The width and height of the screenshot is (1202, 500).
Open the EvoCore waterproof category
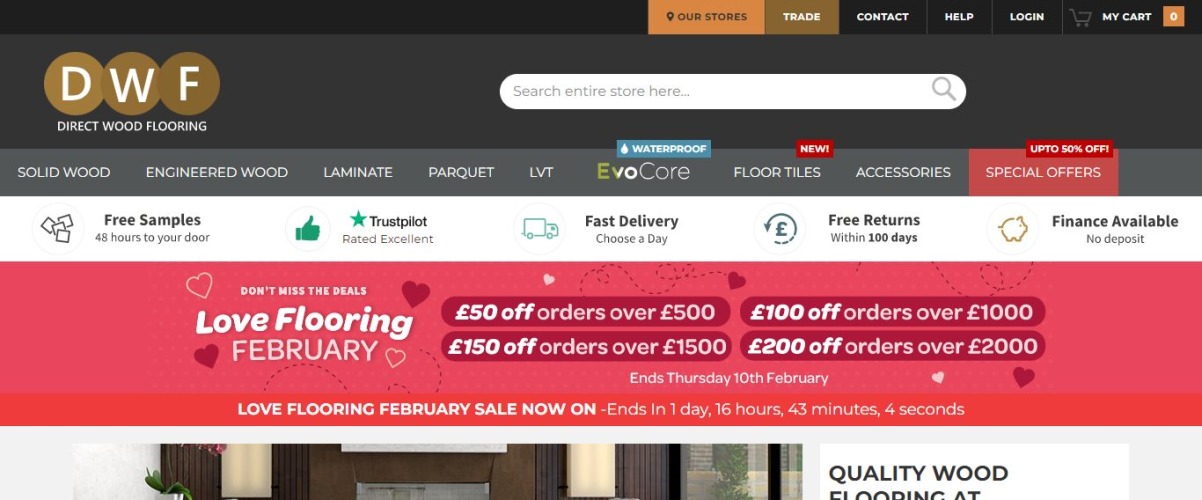click(643, 171)
